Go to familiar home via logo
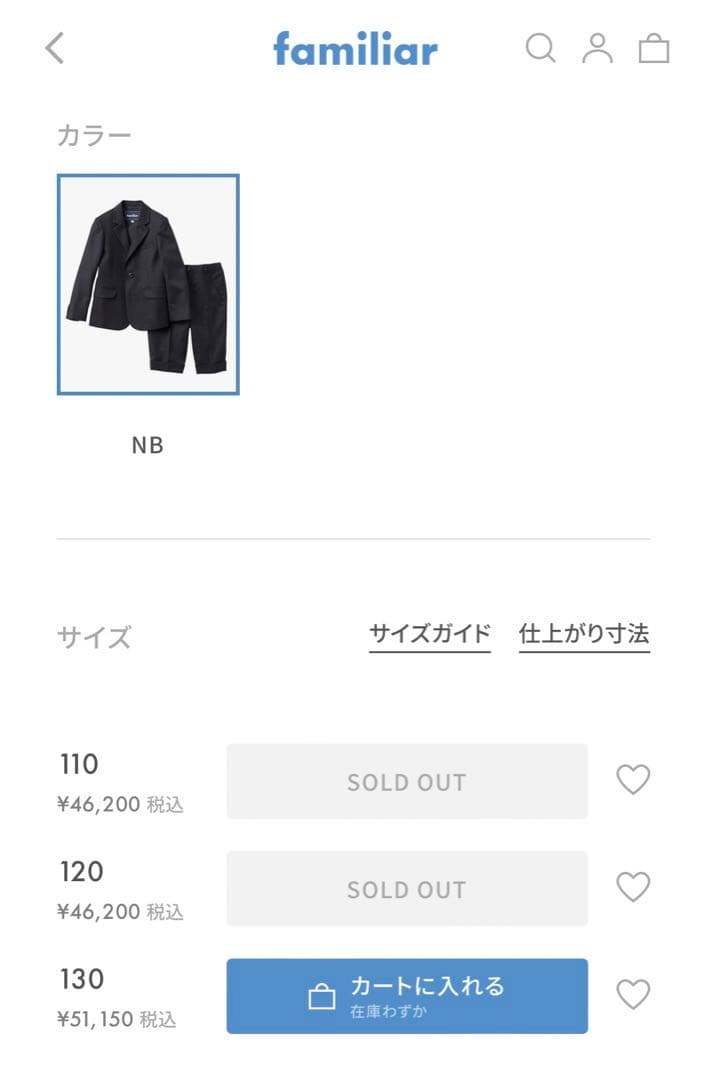Image resolution: width=708 pixels, height=1080 pixels. [x=355, y=48]
